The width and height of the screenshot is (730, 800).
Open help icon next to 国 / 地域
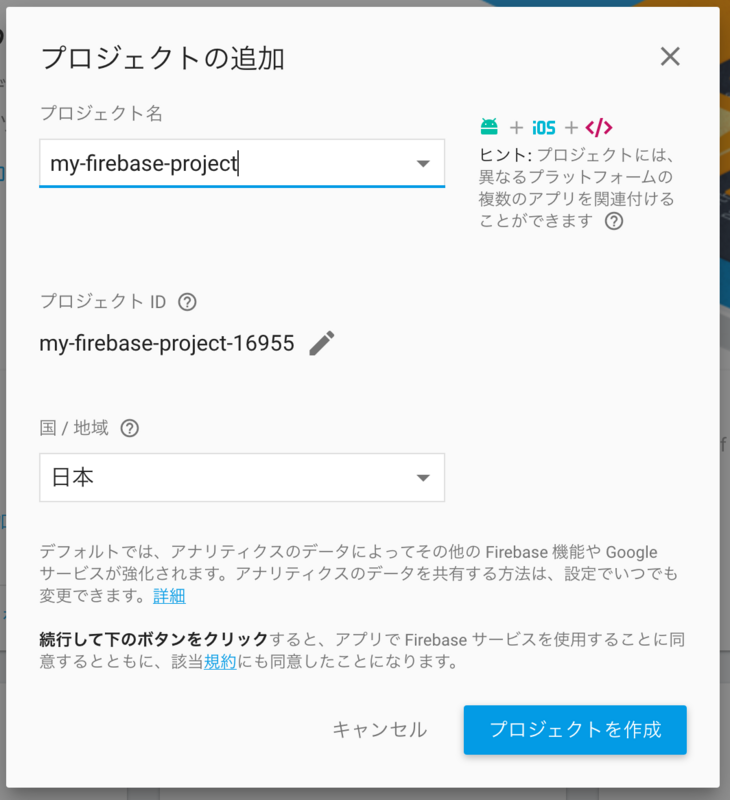(x=130, y=428)
